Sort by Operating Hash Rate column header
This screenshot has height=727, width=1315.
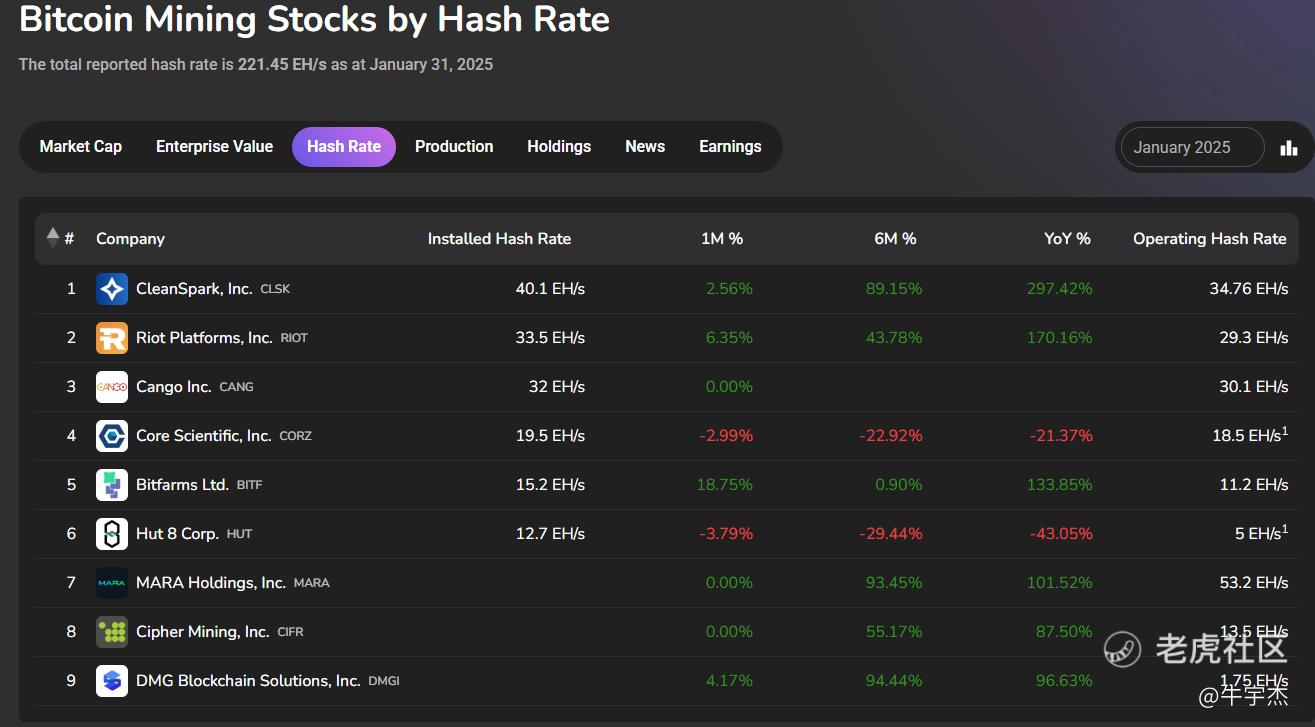pos(1210,239)
